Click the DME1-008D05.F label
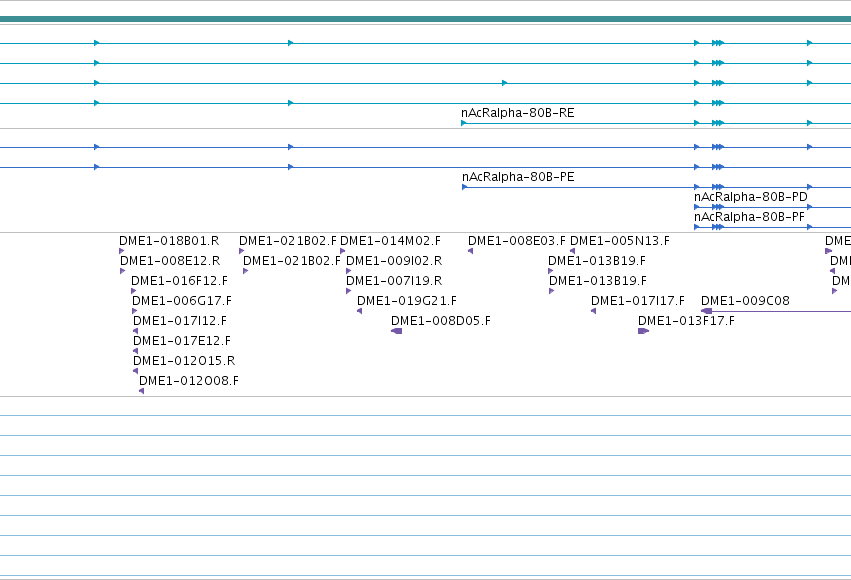 click(441, 321)
